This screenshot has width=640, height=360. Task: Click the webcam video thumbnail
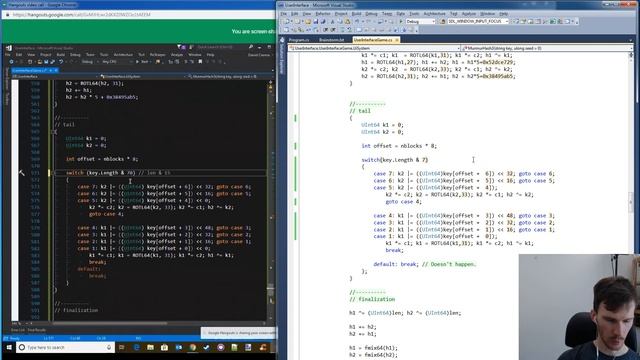(579, 307)
